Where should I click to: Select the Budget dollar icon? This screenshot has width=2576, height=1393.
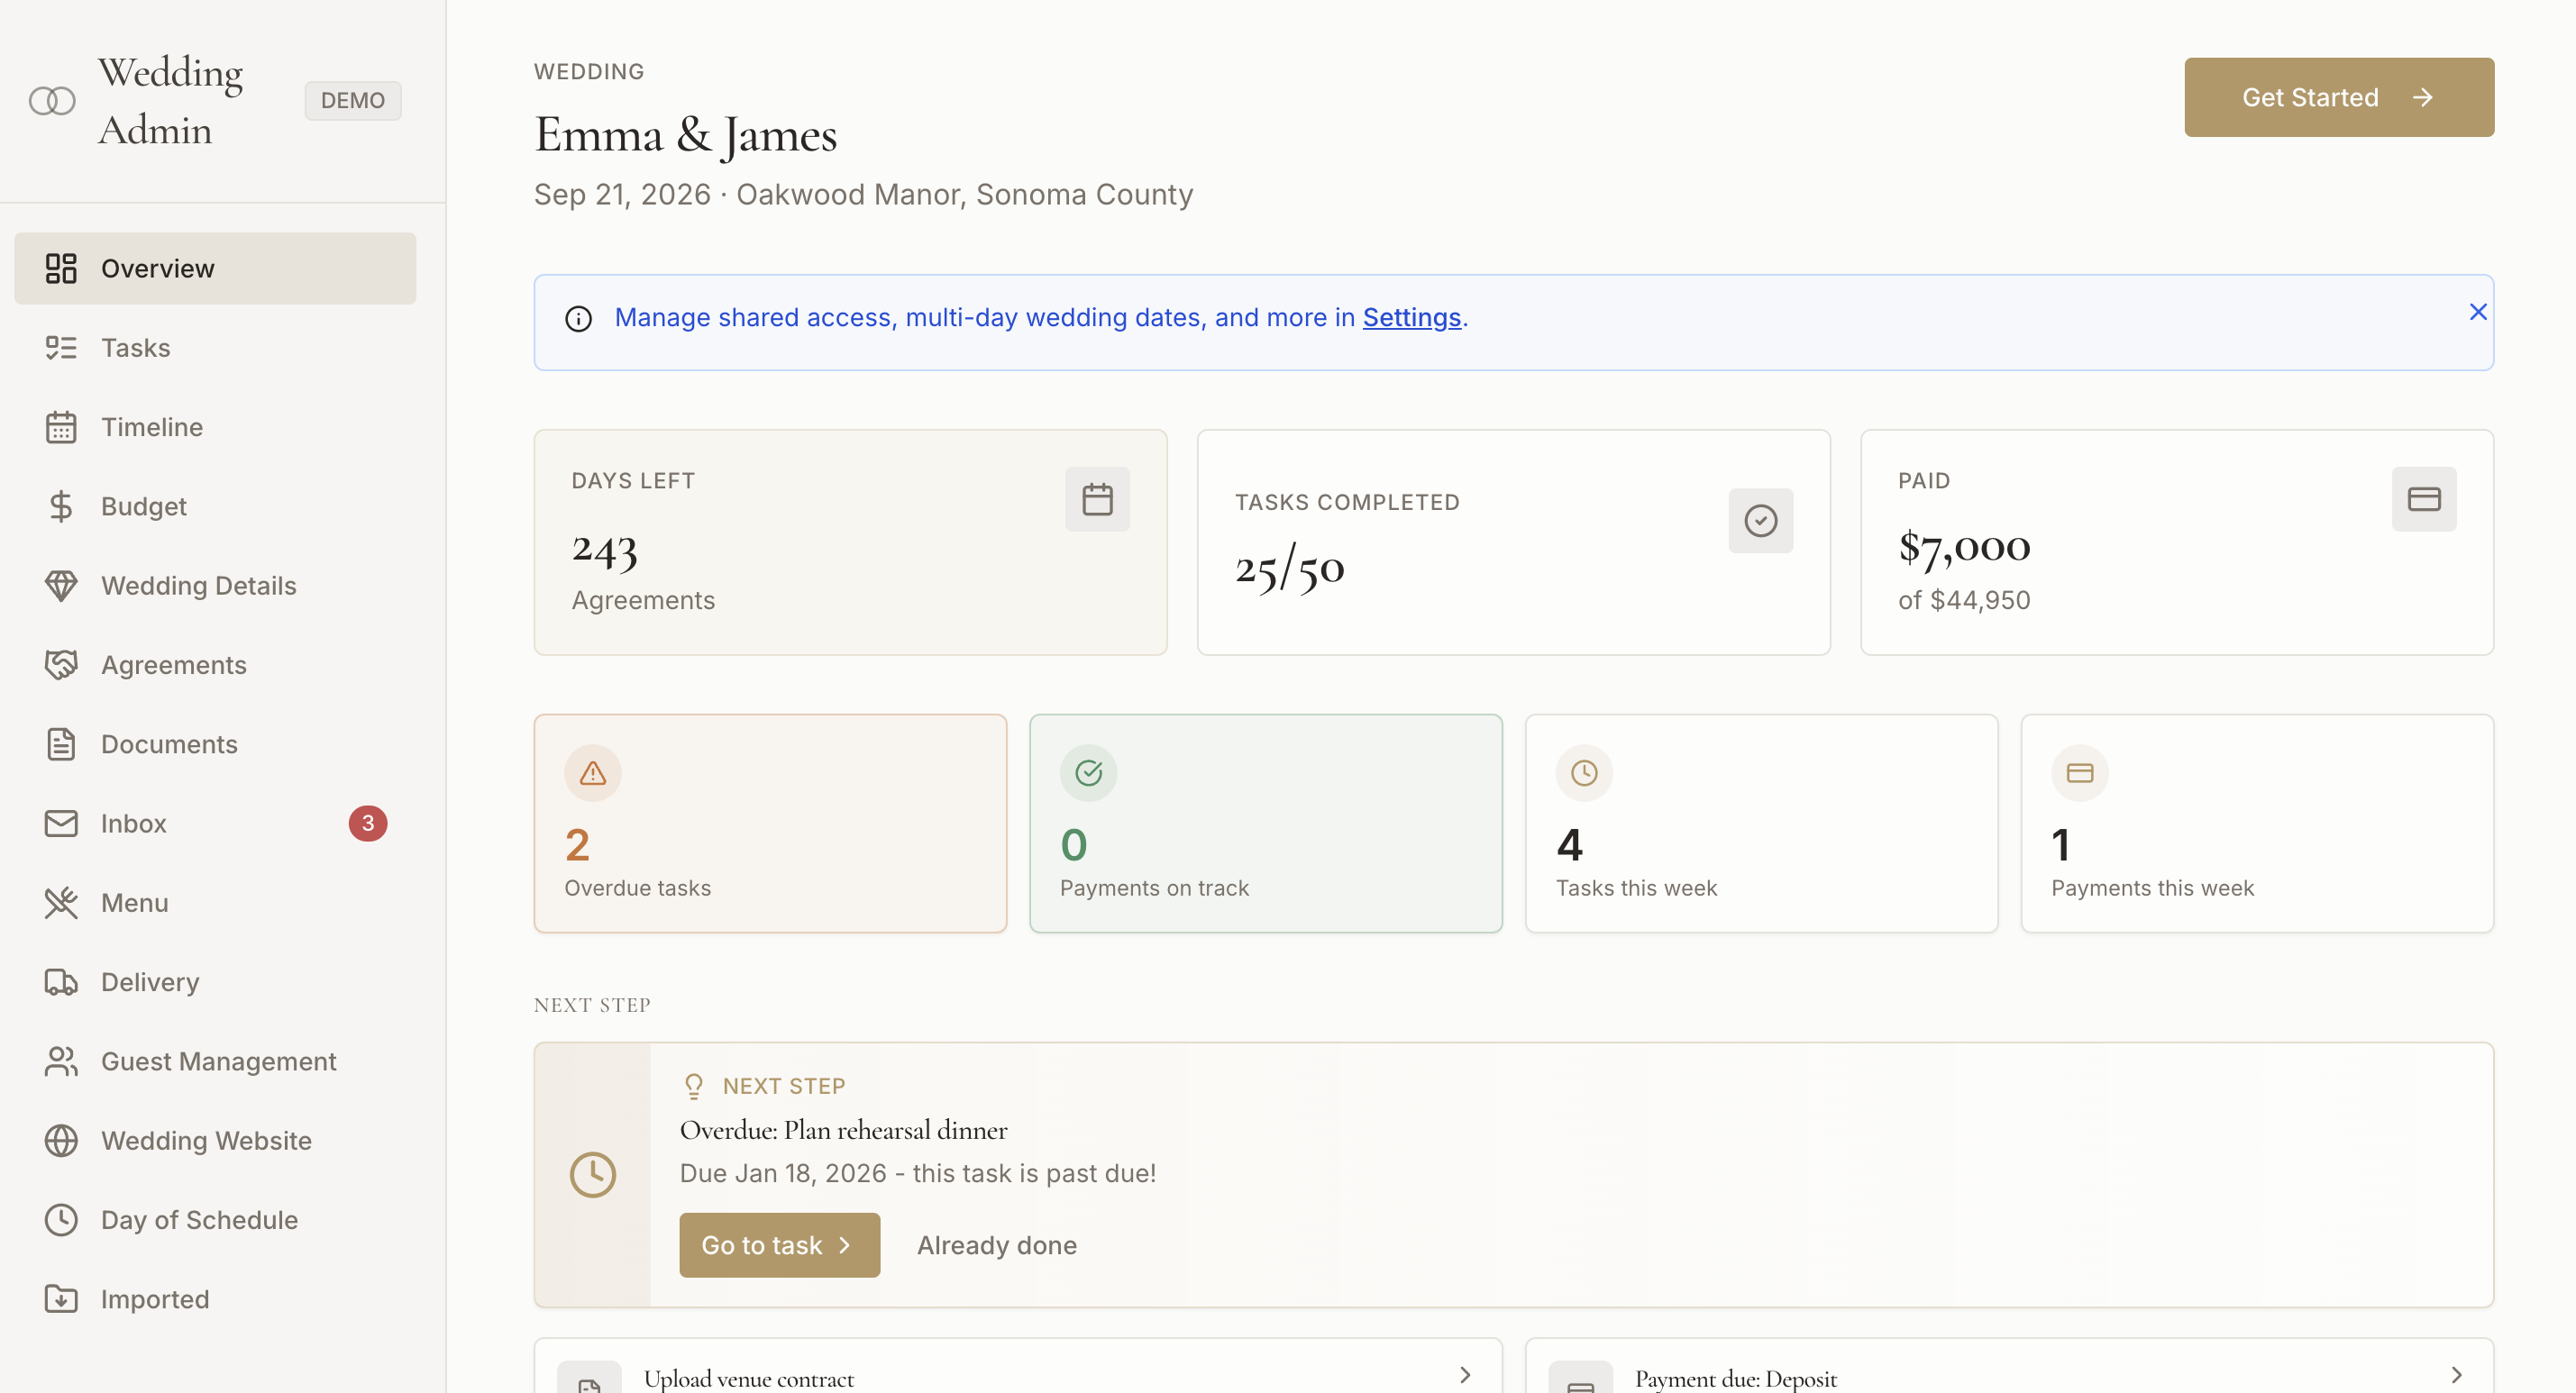(x=61, y=506)
